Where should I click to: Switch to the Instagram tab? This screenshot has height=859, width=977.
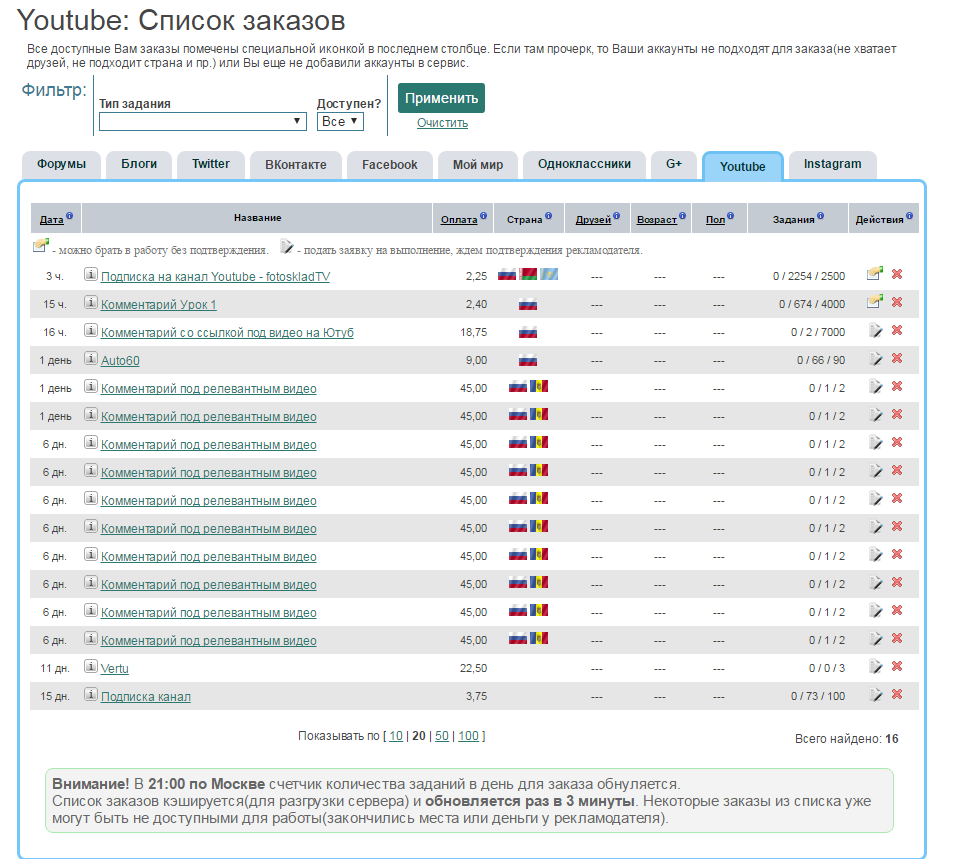(832, 164)
